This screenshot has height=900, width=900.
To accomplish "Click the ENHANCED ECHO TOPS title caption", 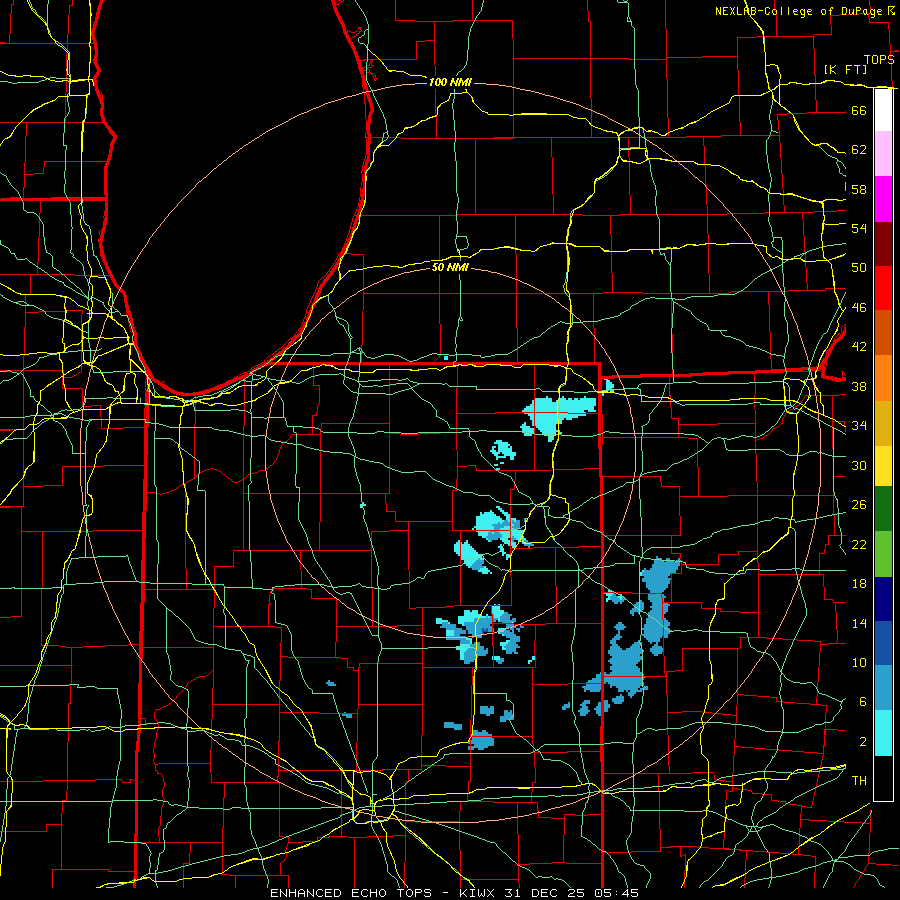I will (x=454, y=893).
